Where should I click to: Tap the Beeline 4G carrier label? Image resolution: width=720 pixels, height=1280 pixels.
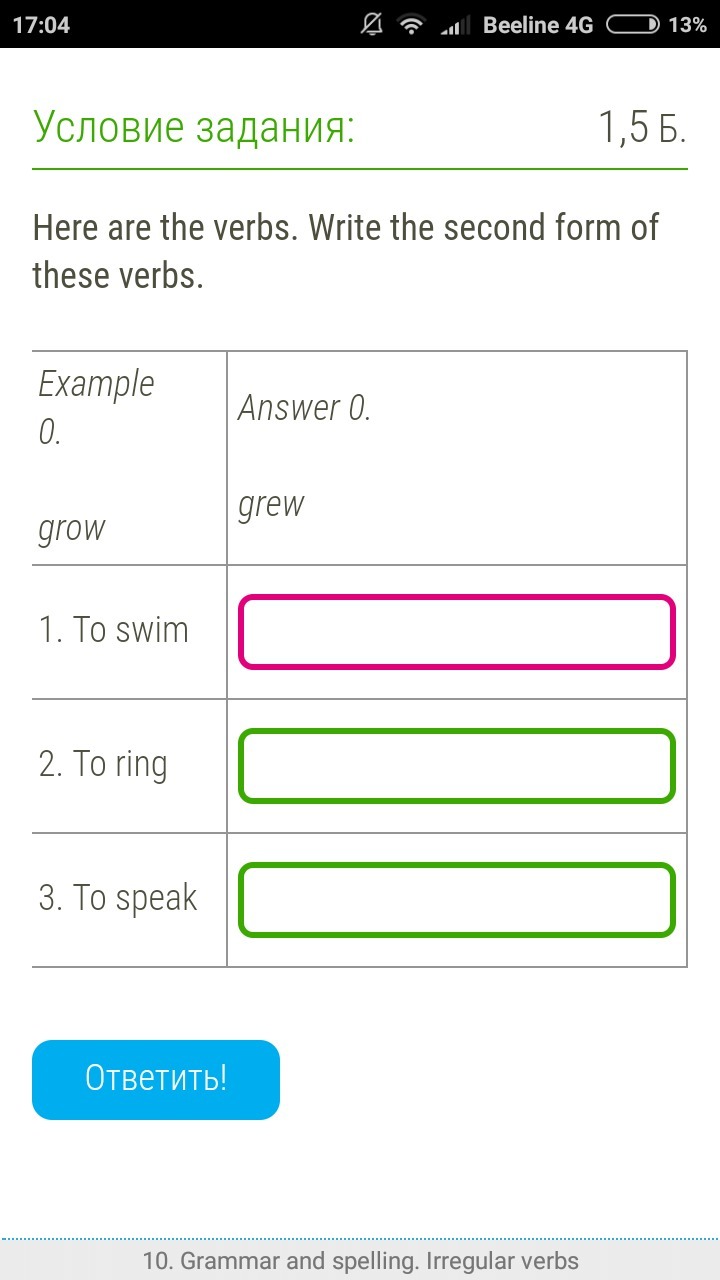click(538, 25)
